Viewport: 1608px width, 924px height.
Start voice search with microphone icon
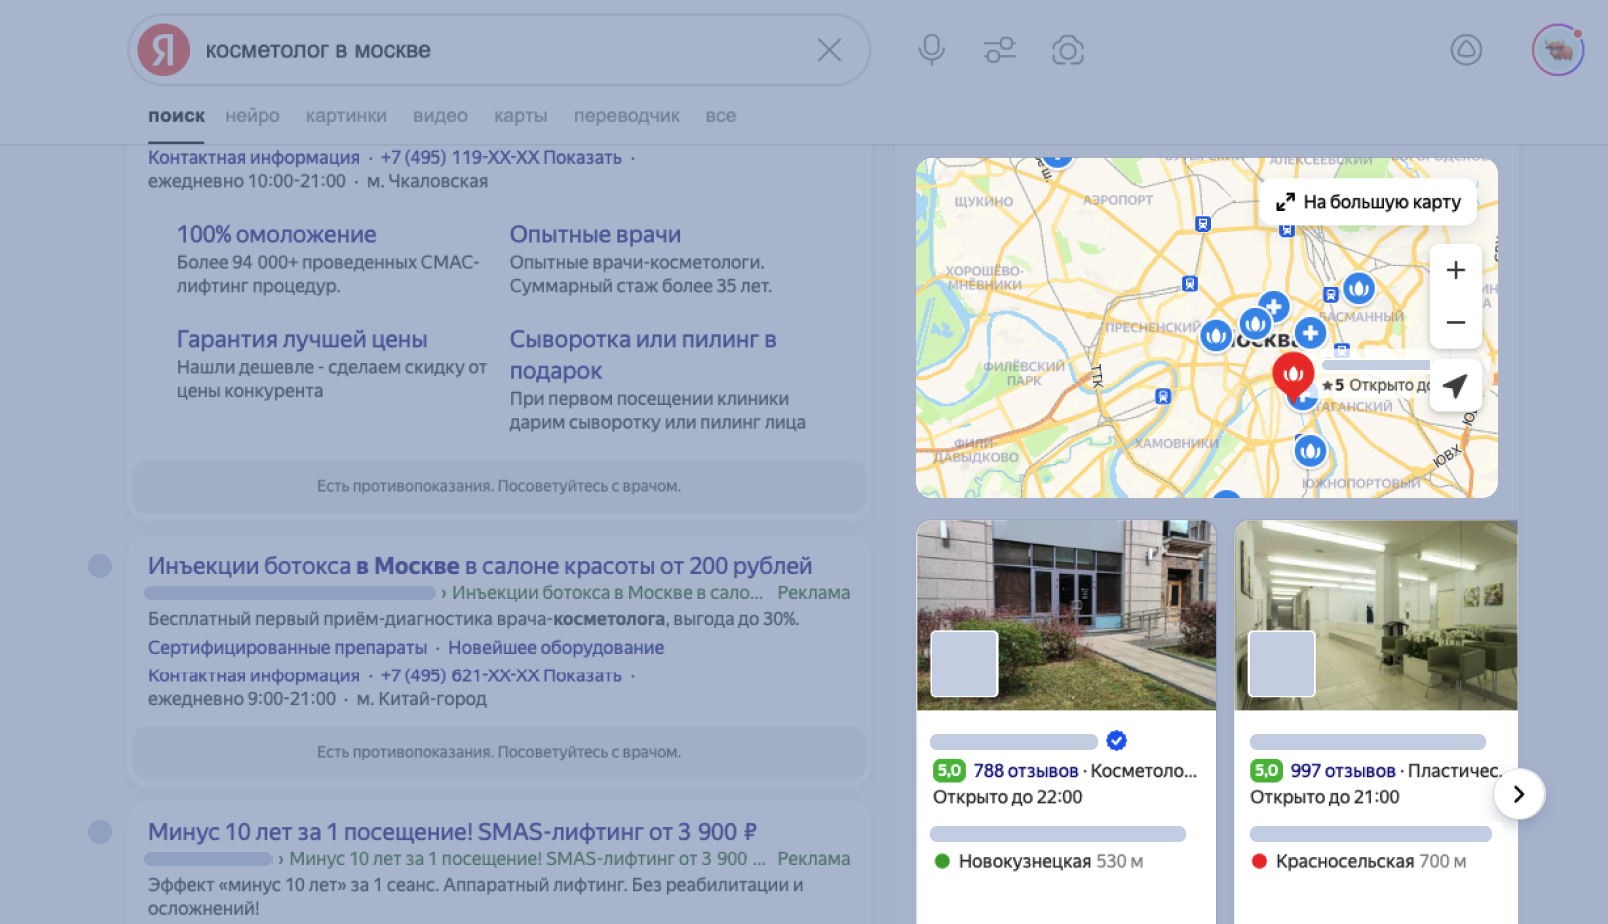931,50
